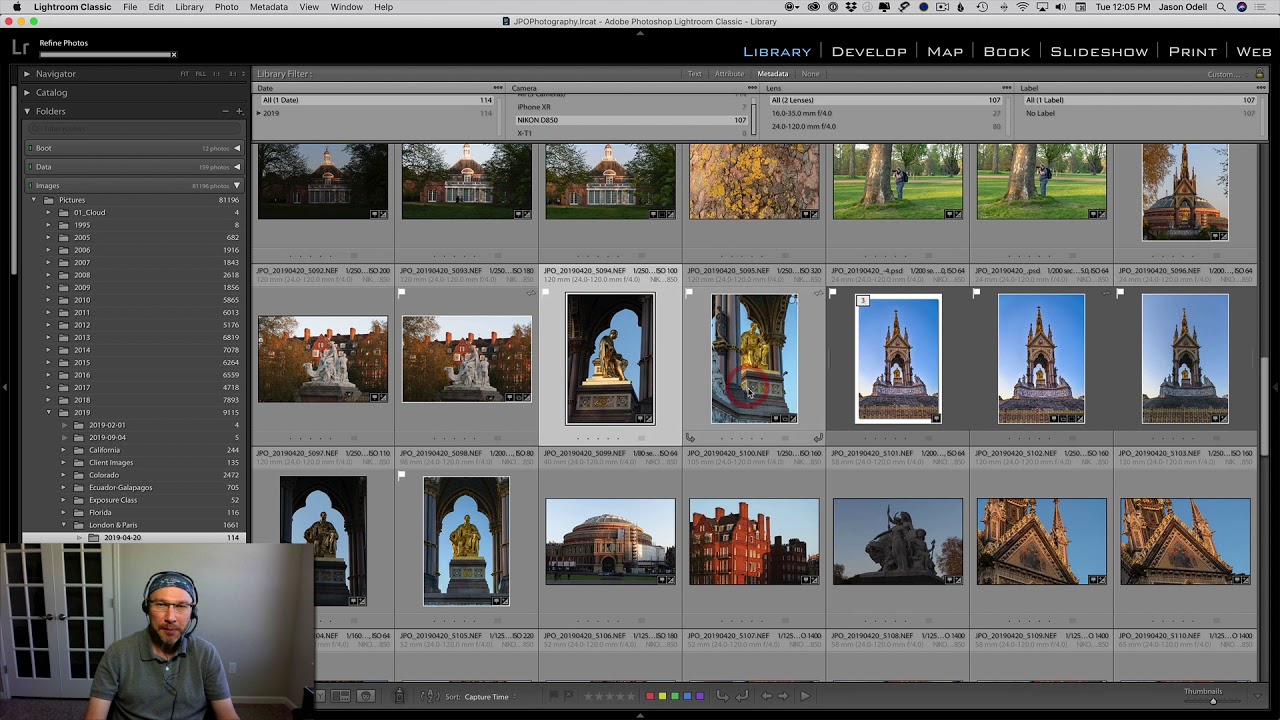Screen dimensions: 1280x720
Task: Open Date column options menu
Action: click(498, 88)
